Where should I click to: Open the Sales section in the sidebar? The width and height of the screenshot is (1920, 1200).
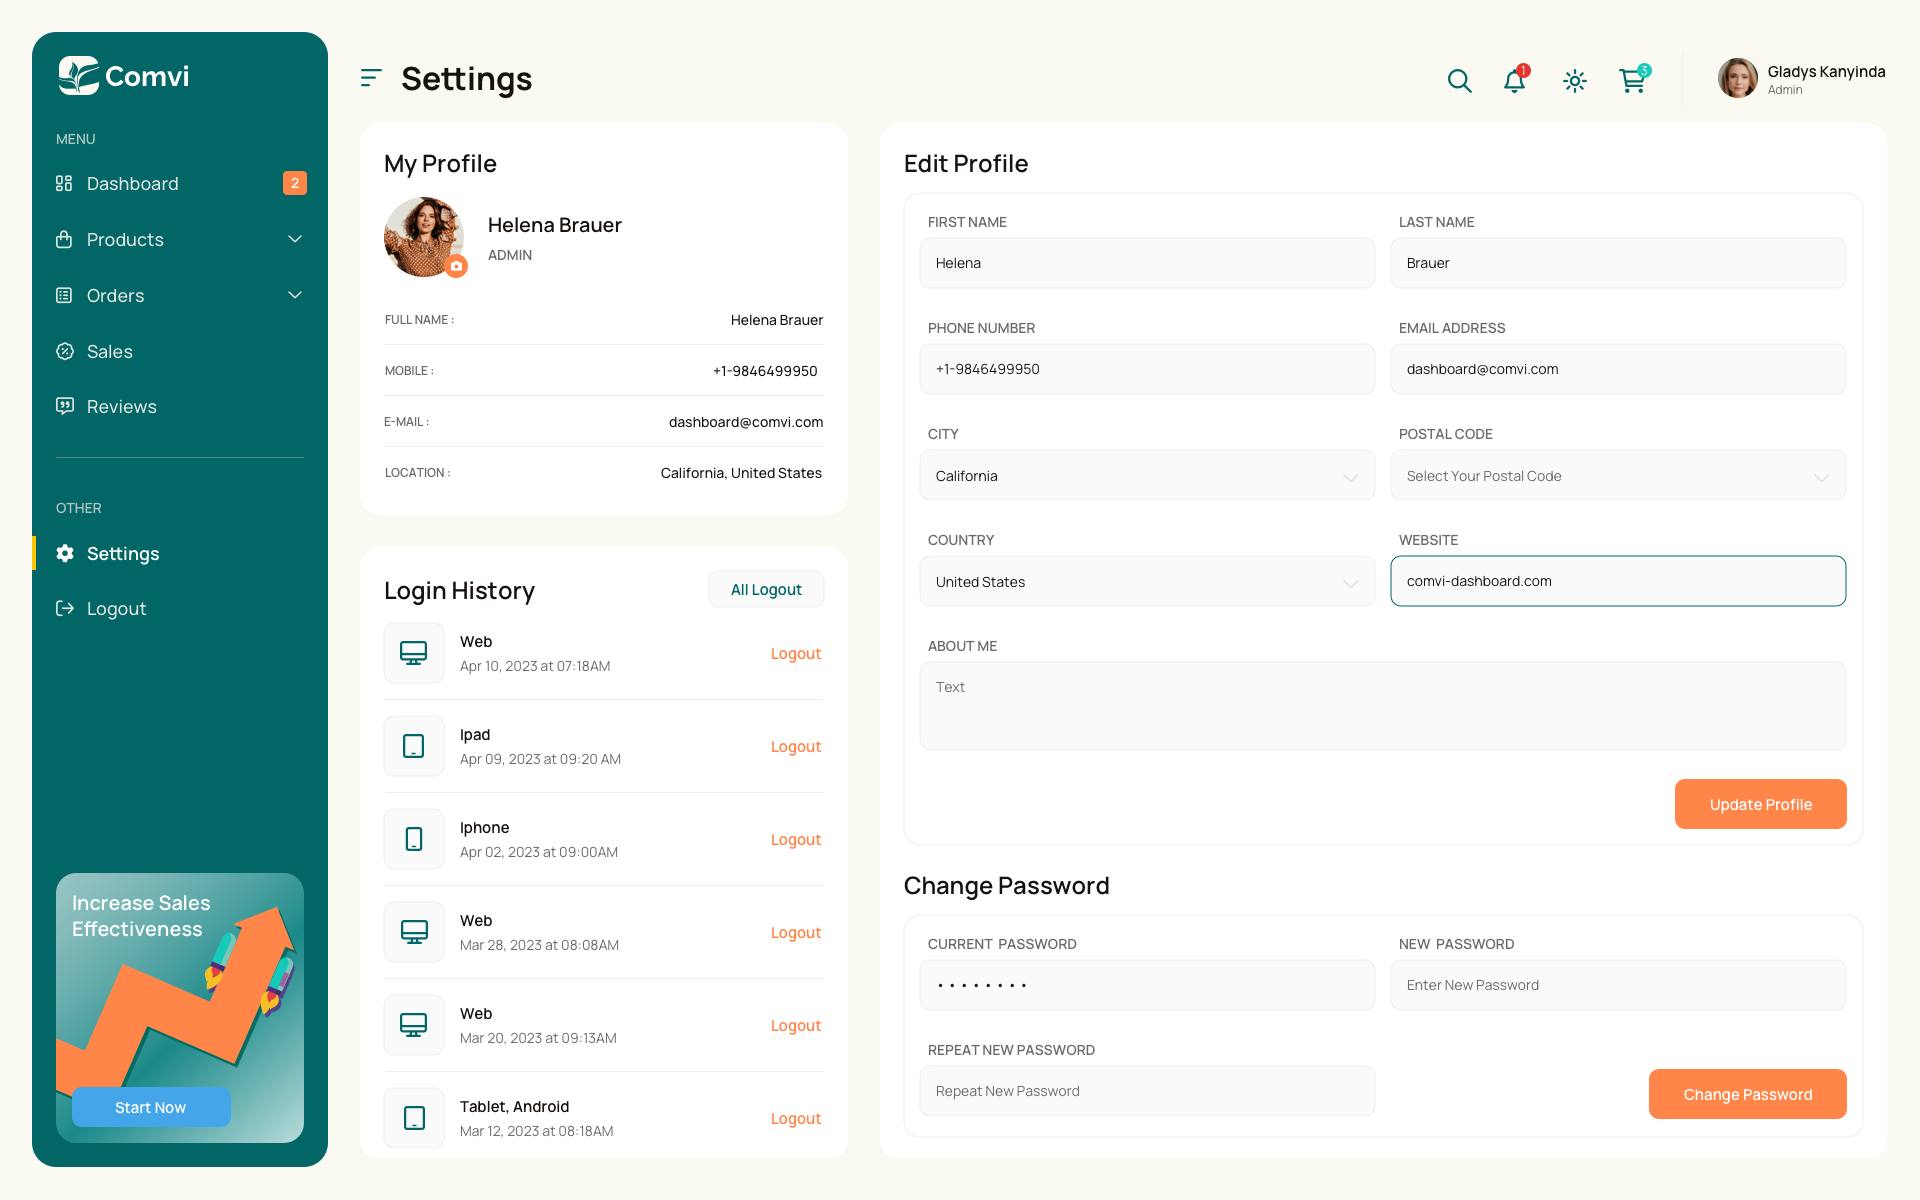pyautogui.click(x=109, y=351)
